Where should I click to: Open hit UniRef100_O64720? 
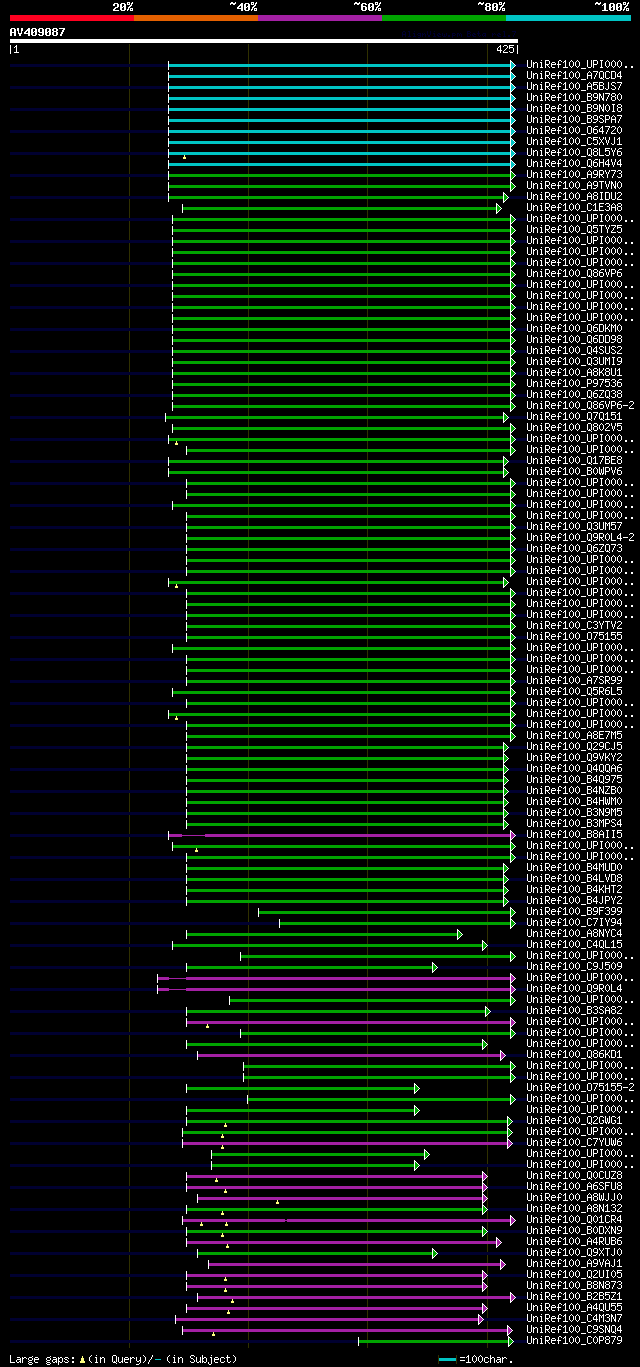pyautogui.click(x=574, y=130)
